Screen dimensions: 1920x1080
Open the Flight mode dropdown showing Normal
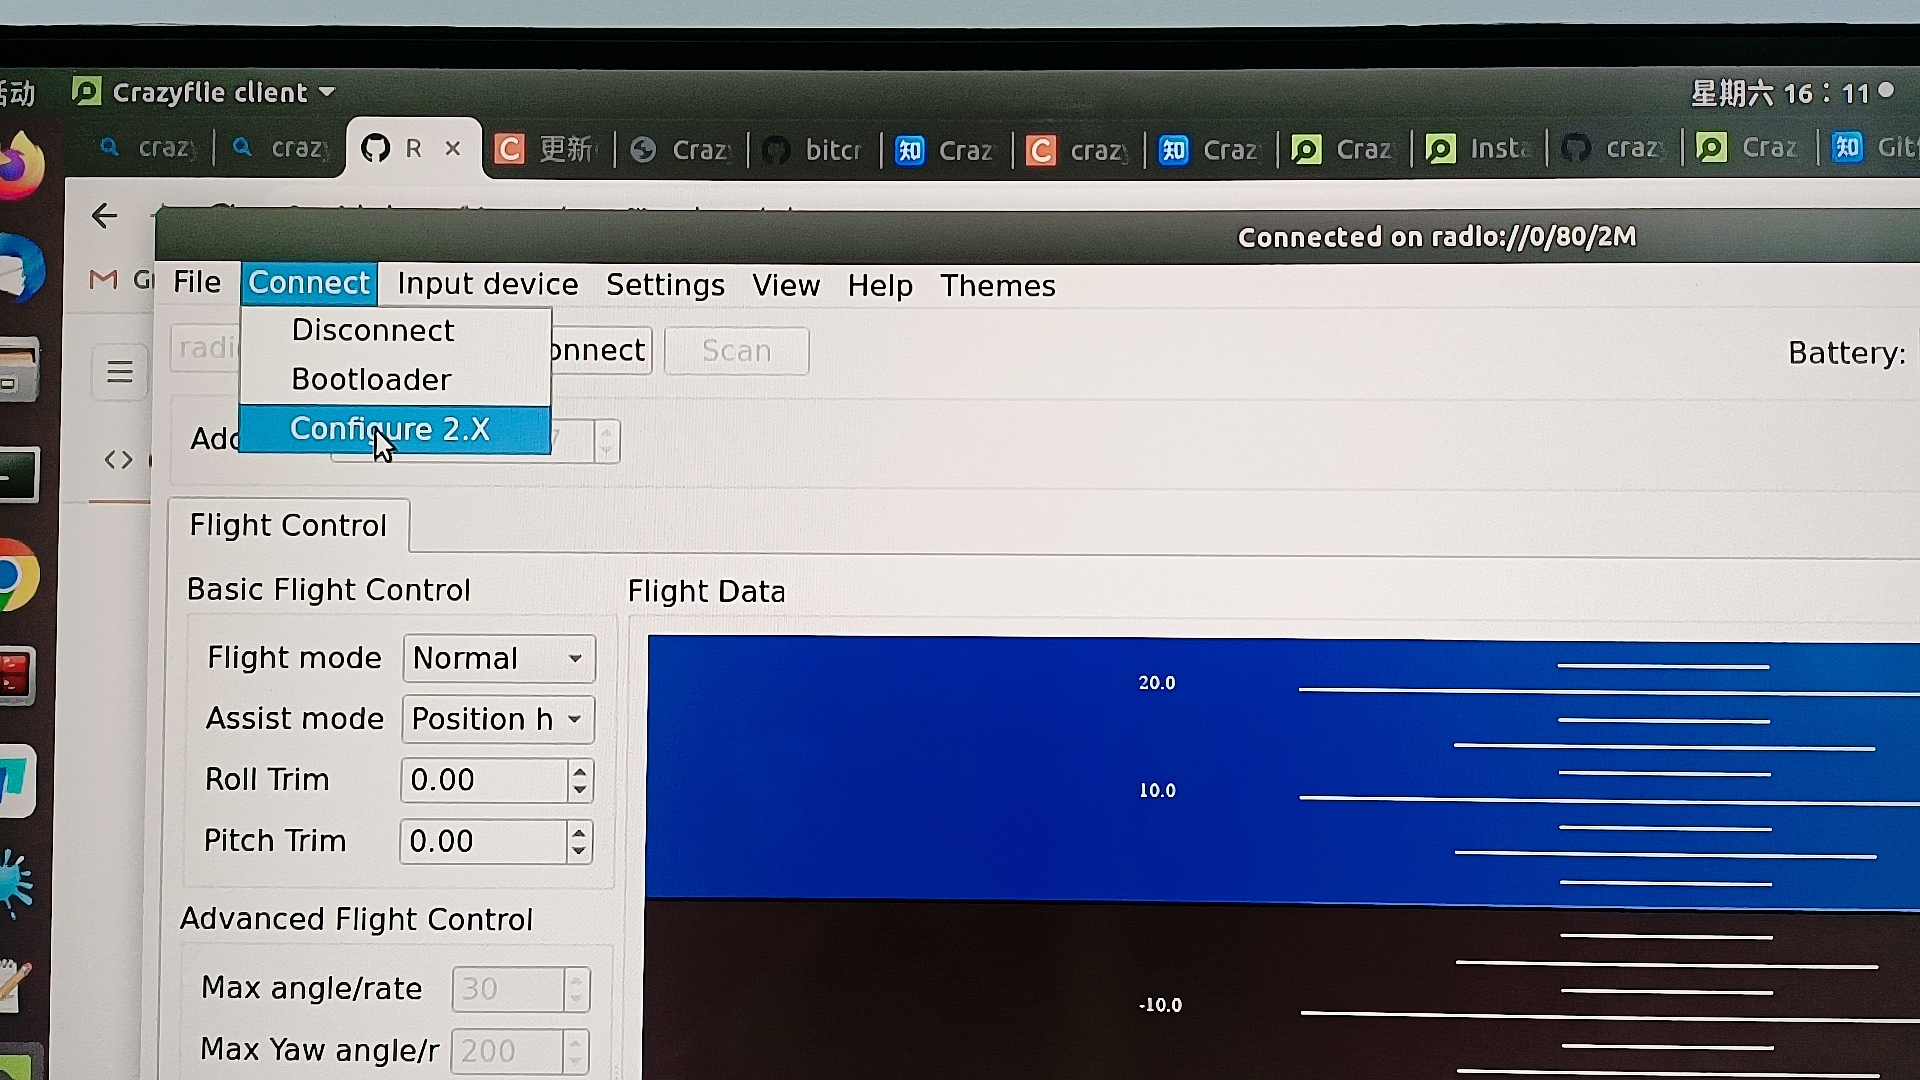pyautogui.click(x=498, y=658)
